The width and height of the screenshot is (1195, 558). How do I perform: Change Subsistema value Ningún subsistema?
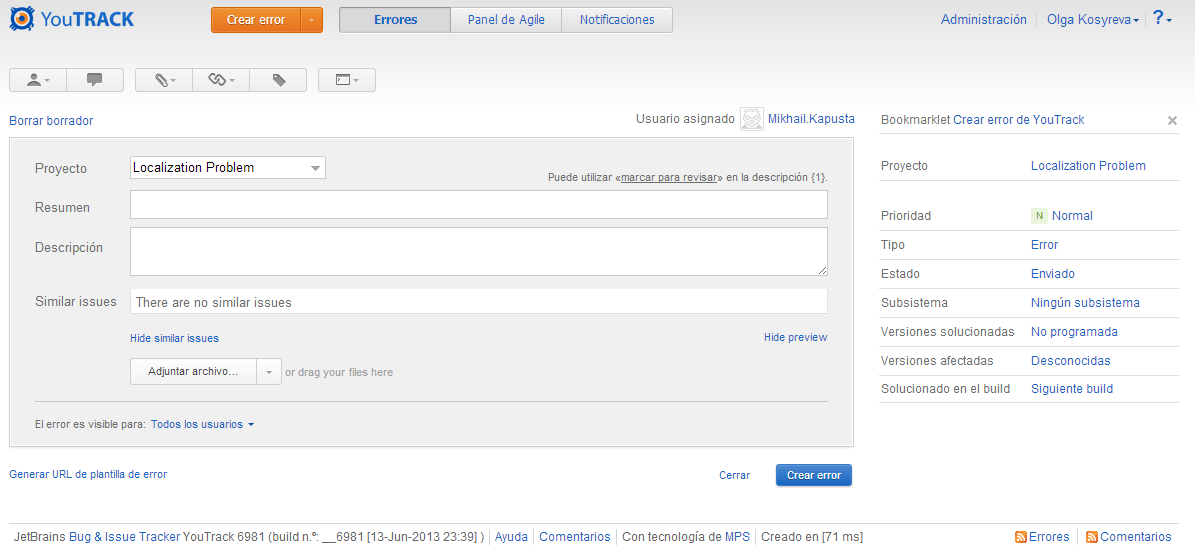tap(1085, 303)
